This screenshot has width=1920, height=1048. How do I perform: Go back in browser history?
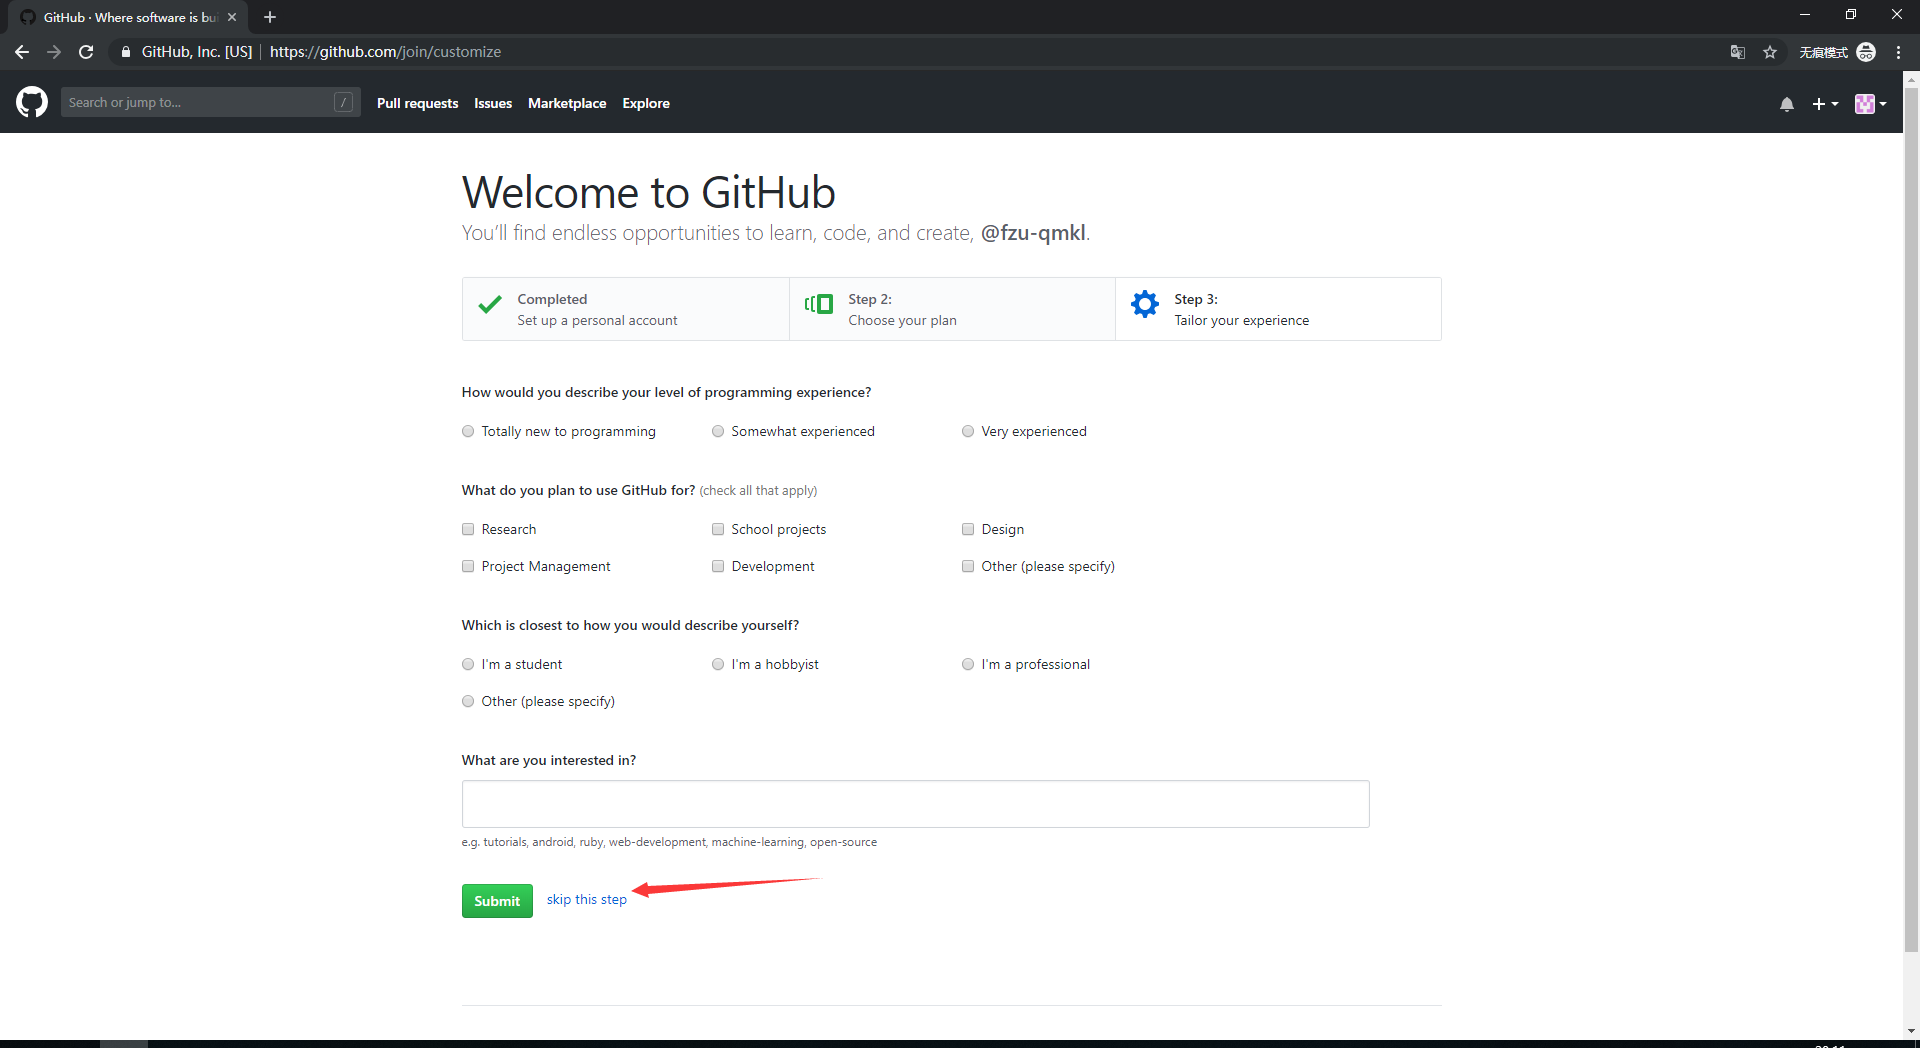[x=22, y=52]
